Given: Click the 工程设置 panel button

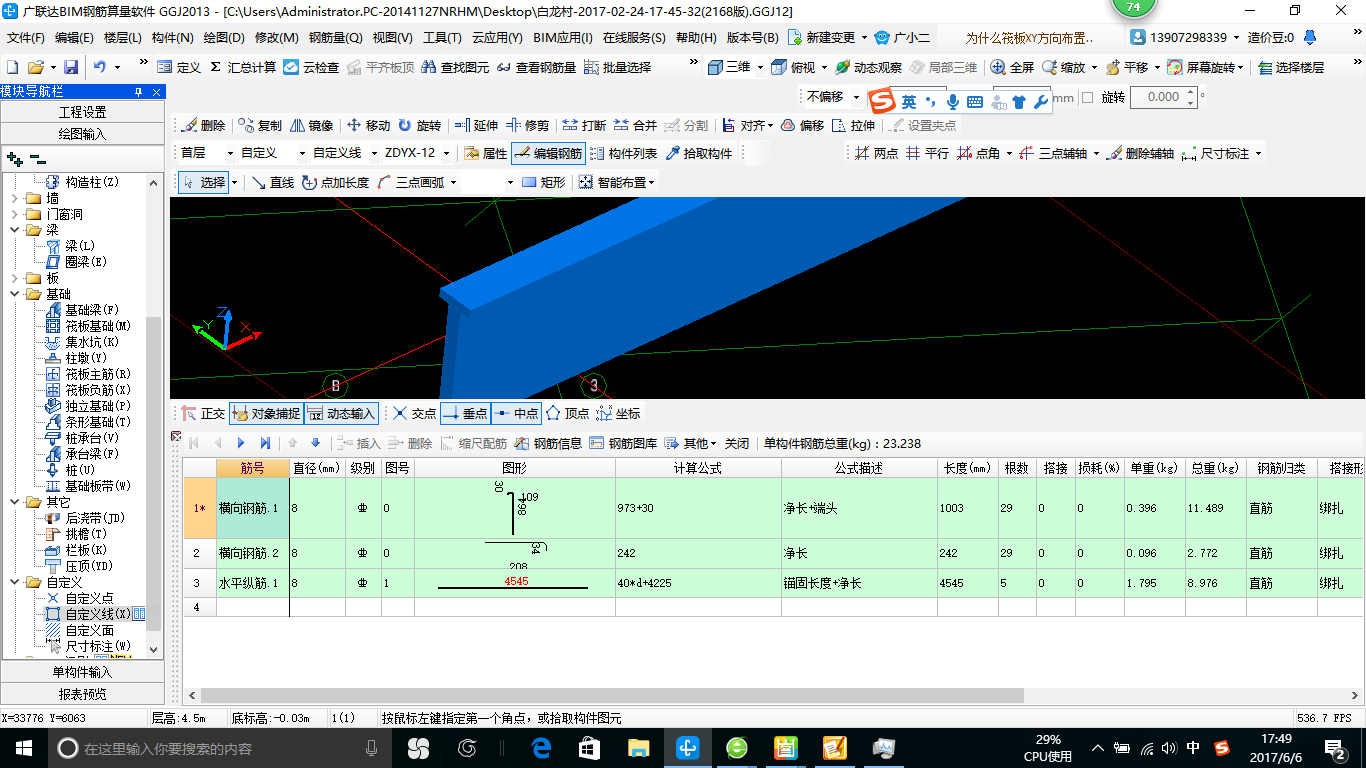Looking at the screenshot, I should (x=82, y=112).
